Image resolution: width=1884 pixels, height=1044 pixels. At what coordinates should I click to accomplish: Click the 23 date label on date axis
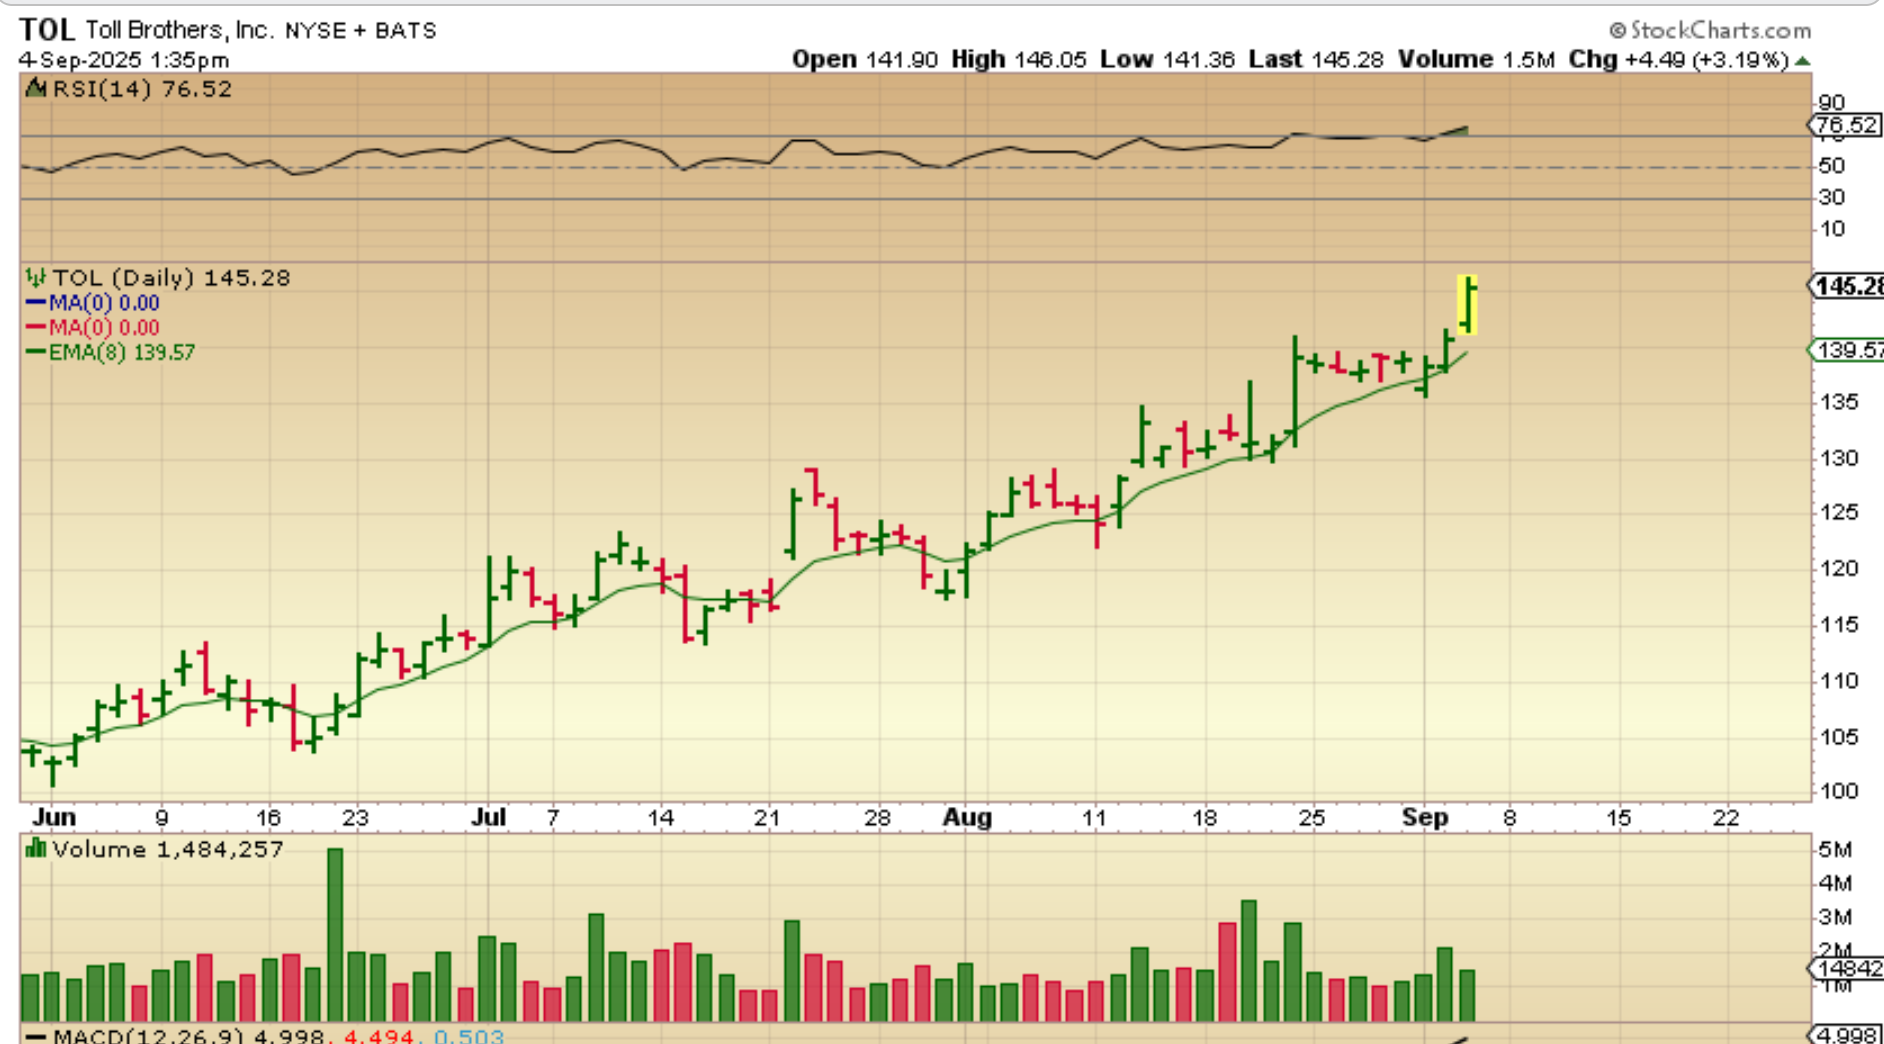pos(355,818)
